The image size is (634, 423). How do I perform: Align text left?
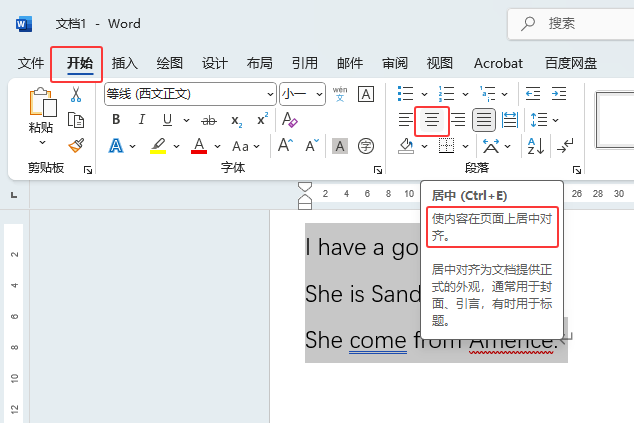[x=406, y=120]
